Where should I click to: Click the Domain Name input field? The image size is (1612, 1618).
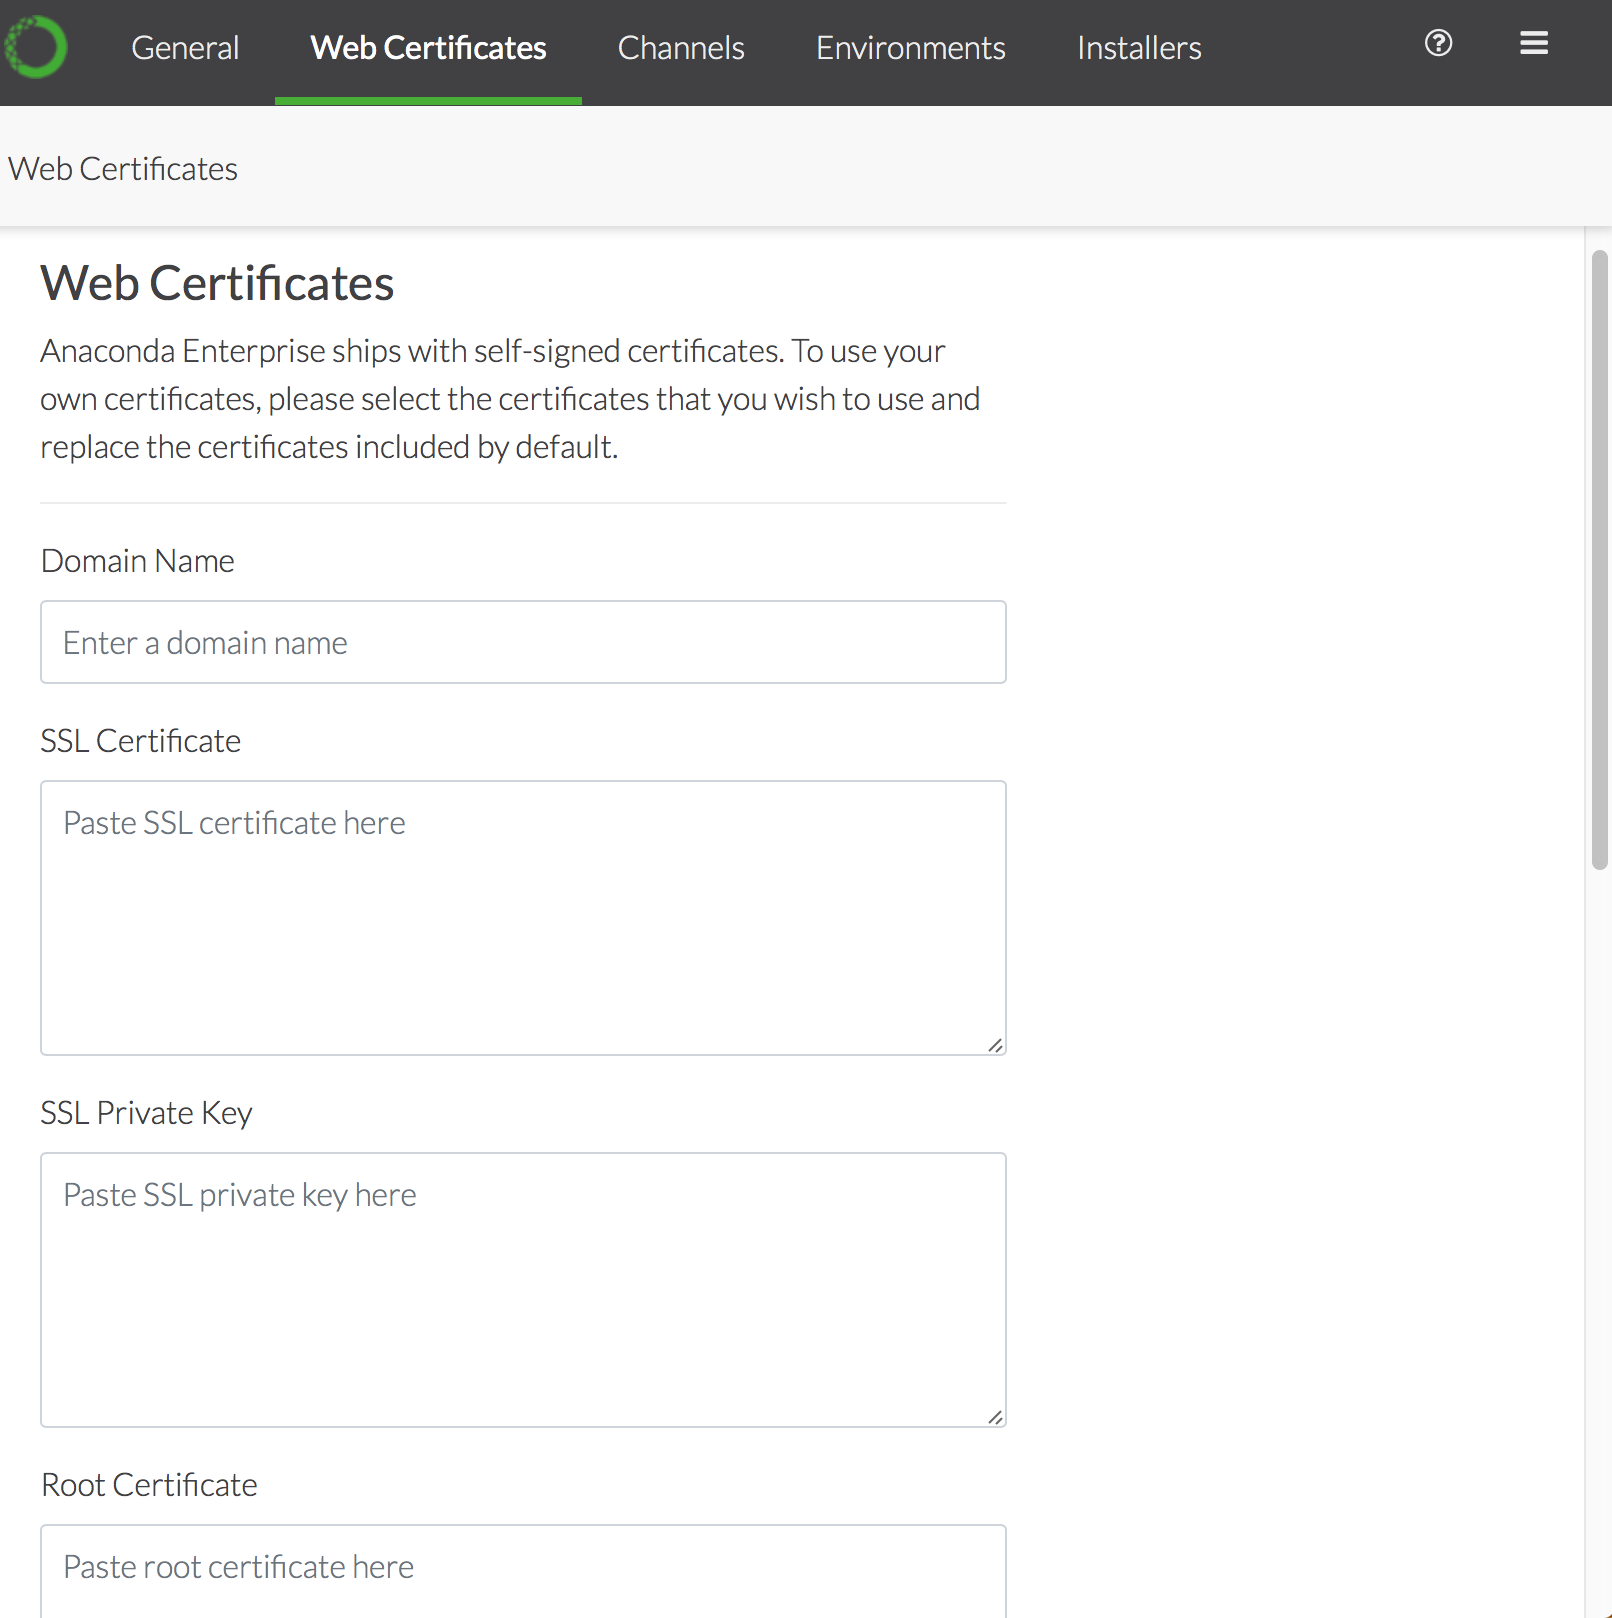click(523, 642)
